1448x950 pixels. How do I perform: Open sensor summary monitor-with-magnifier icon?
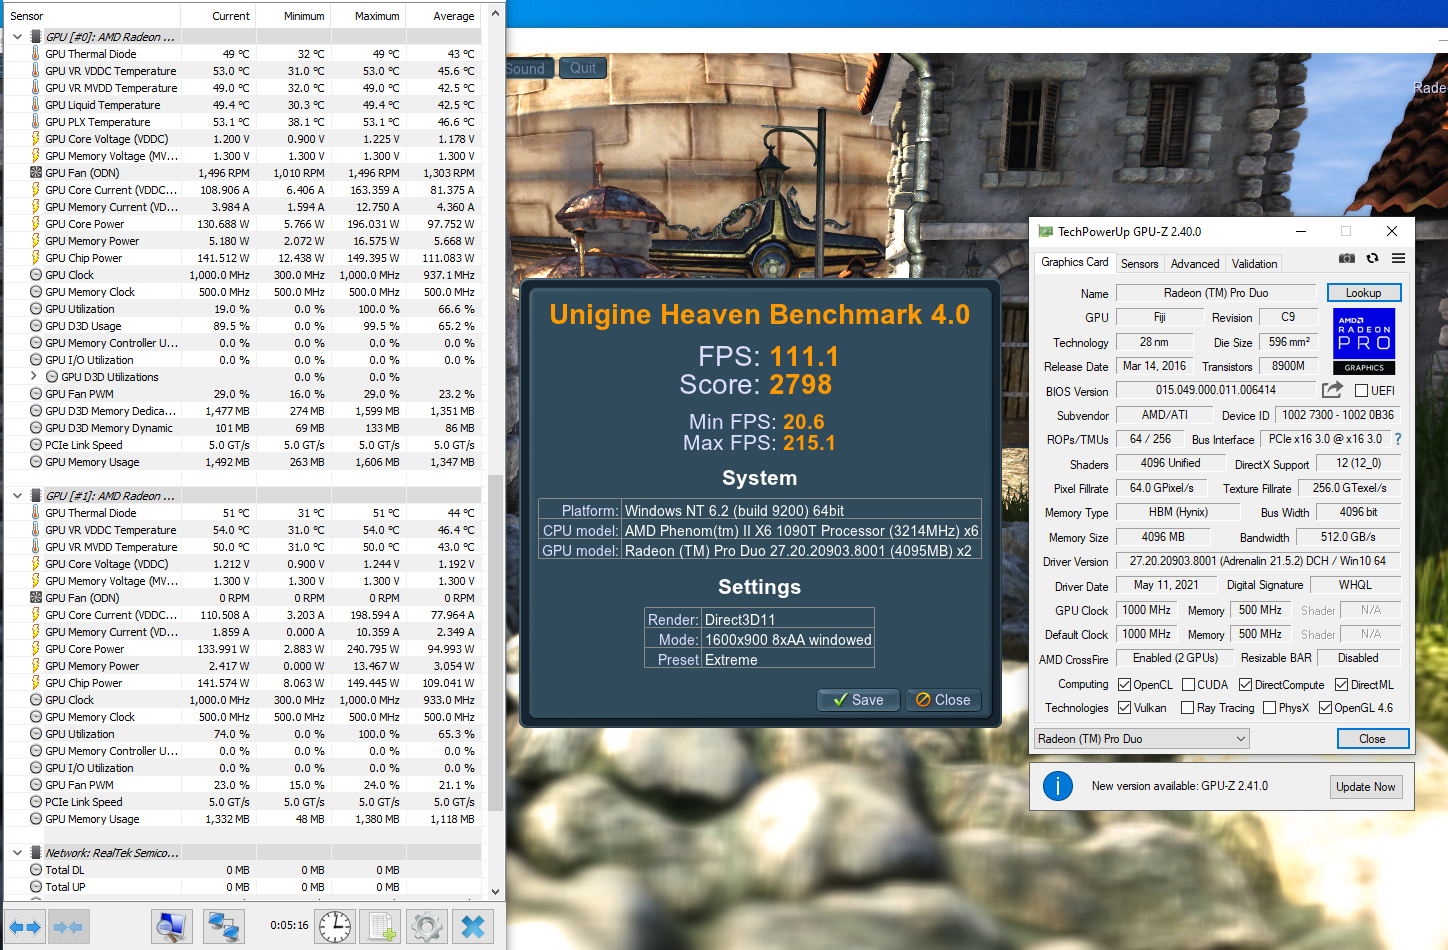pos(172,927)
